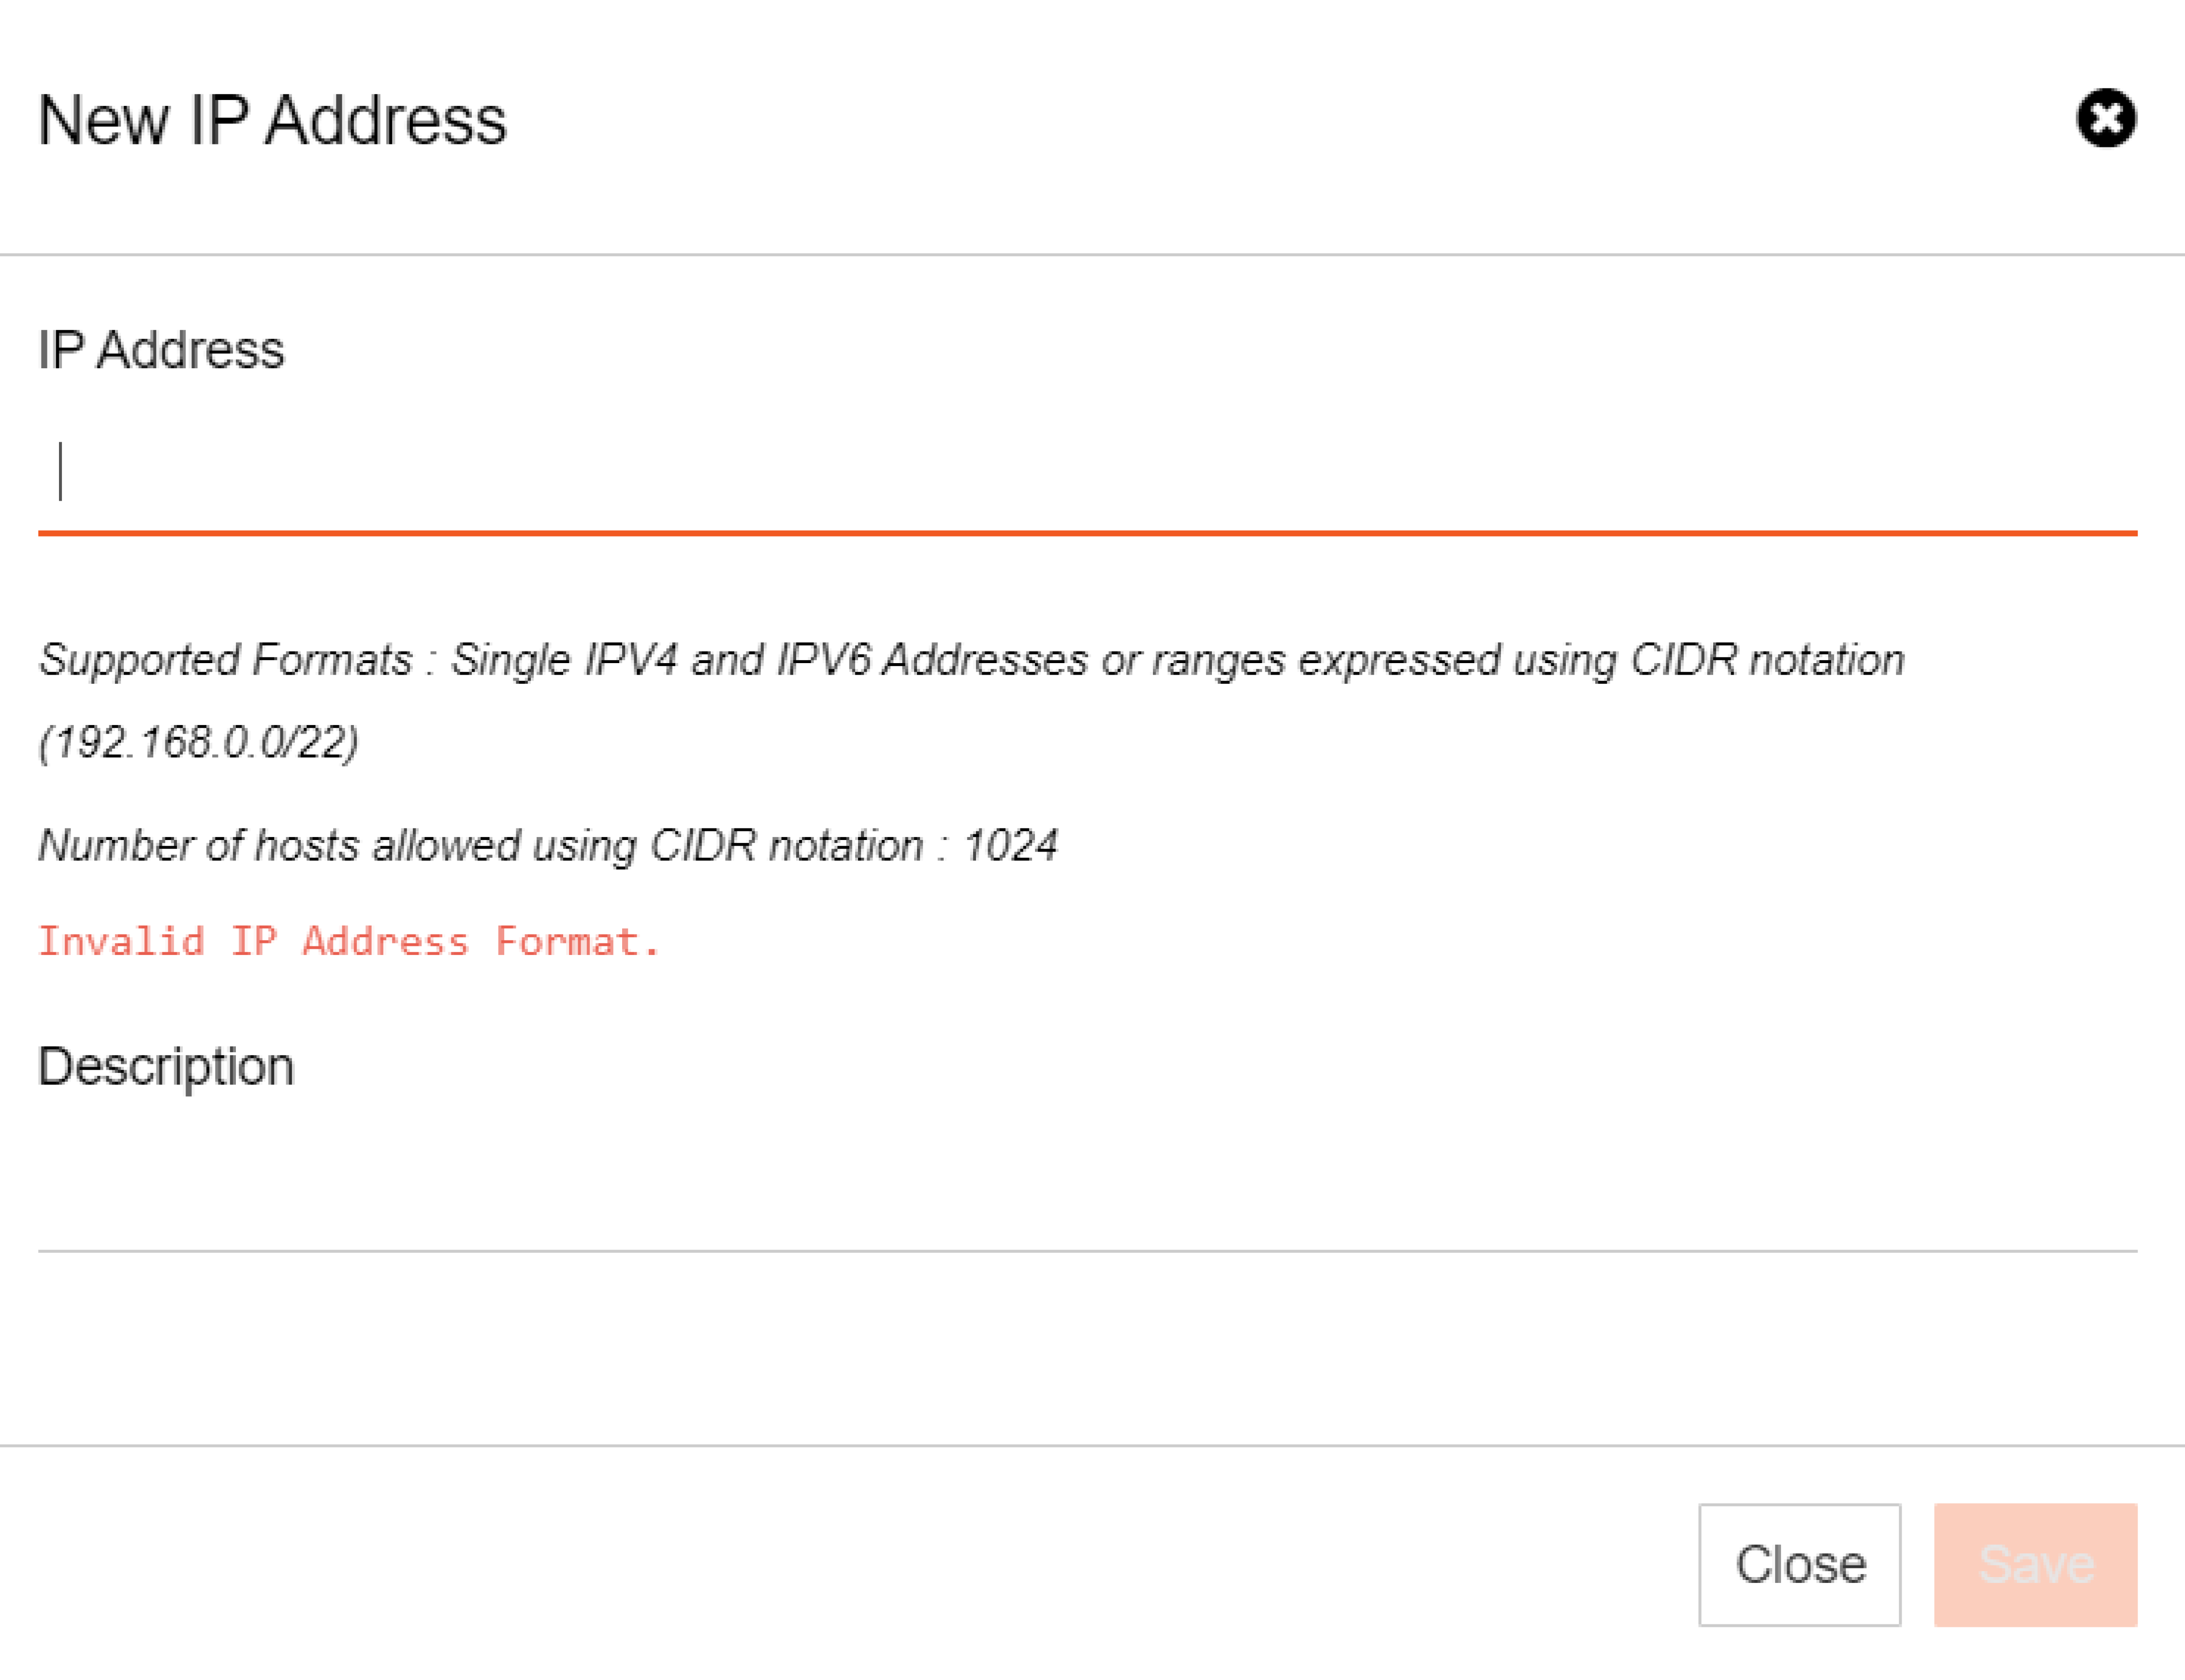This screenshot has height=1680, width=2185.
Task: Click the orange underline of IP Address field
Action: pyautogui.click(x=1088, y=533)
